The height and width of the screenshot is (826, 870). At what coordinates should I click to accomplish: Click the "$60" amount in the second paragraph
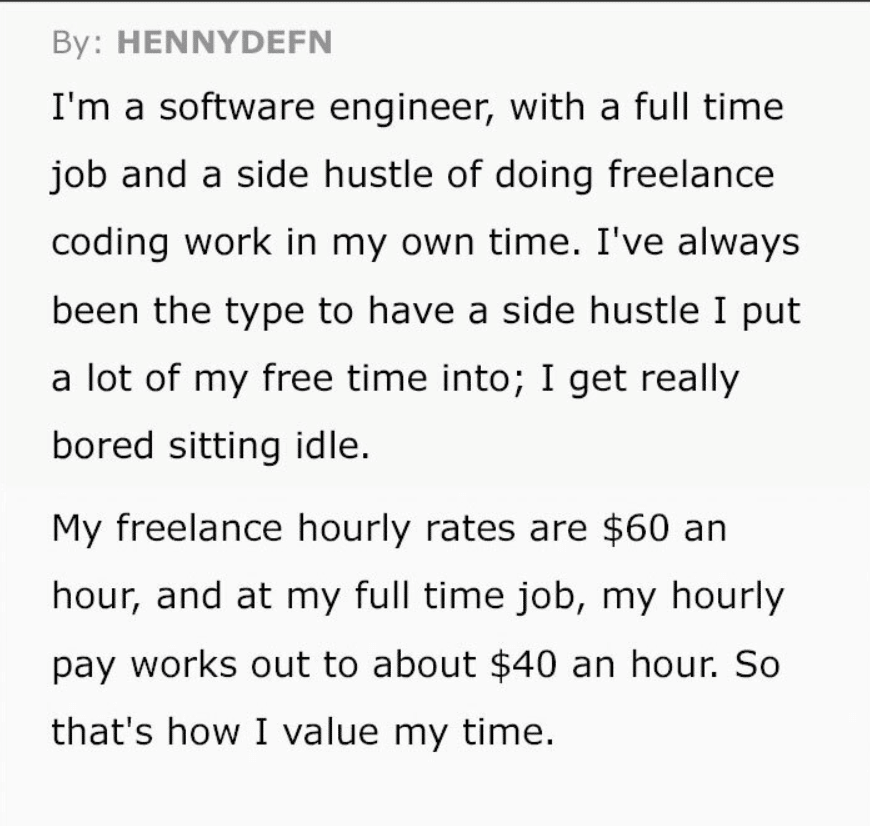point(635,528)
